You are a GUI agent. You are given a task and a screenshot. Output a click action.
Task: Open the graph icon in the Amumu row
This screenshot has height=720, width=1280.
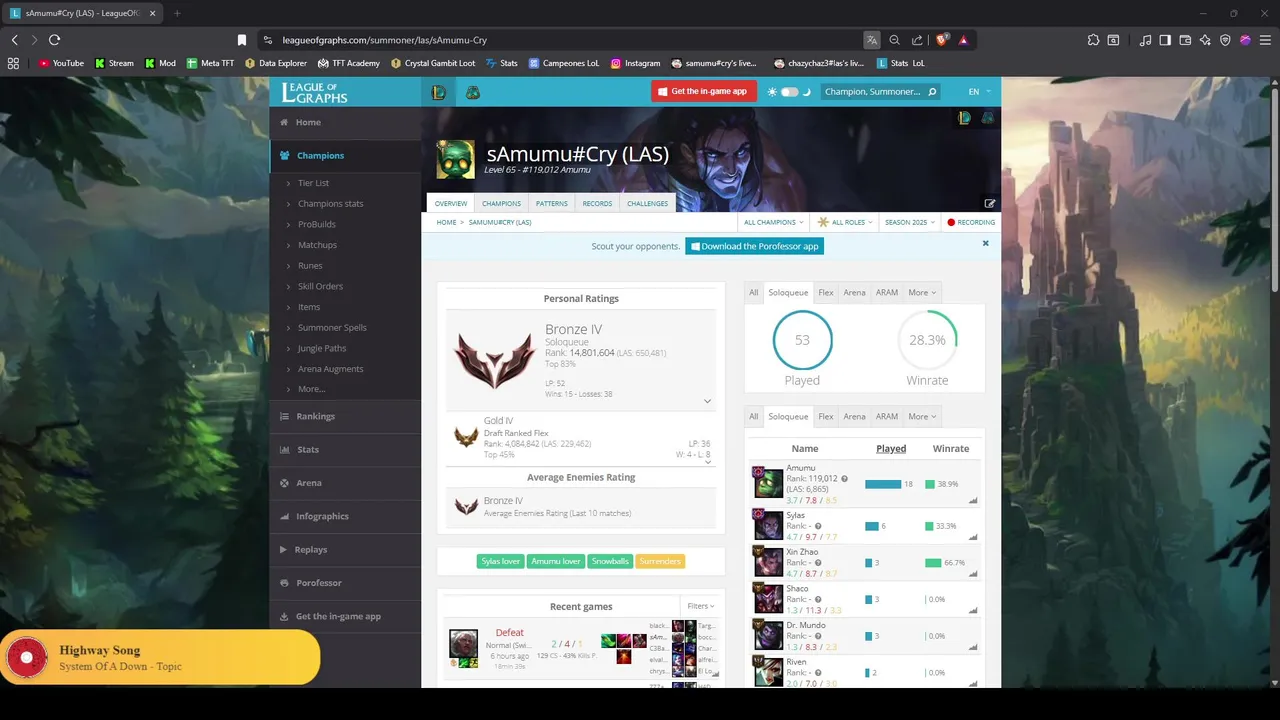(x=972, y=500)
